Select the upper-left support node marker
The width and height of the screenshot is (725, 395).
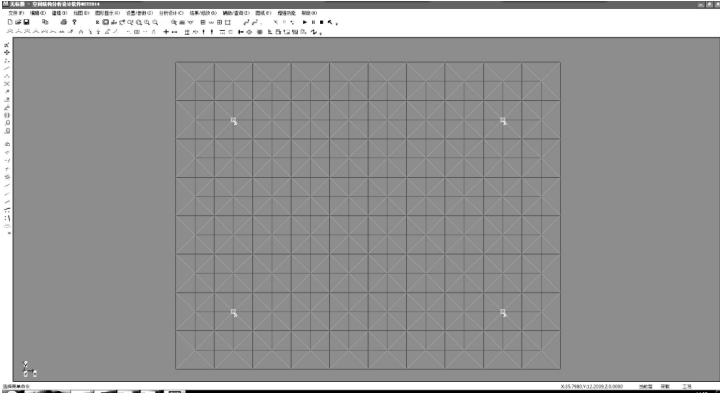pyautogui.click(x=234, y=121)
